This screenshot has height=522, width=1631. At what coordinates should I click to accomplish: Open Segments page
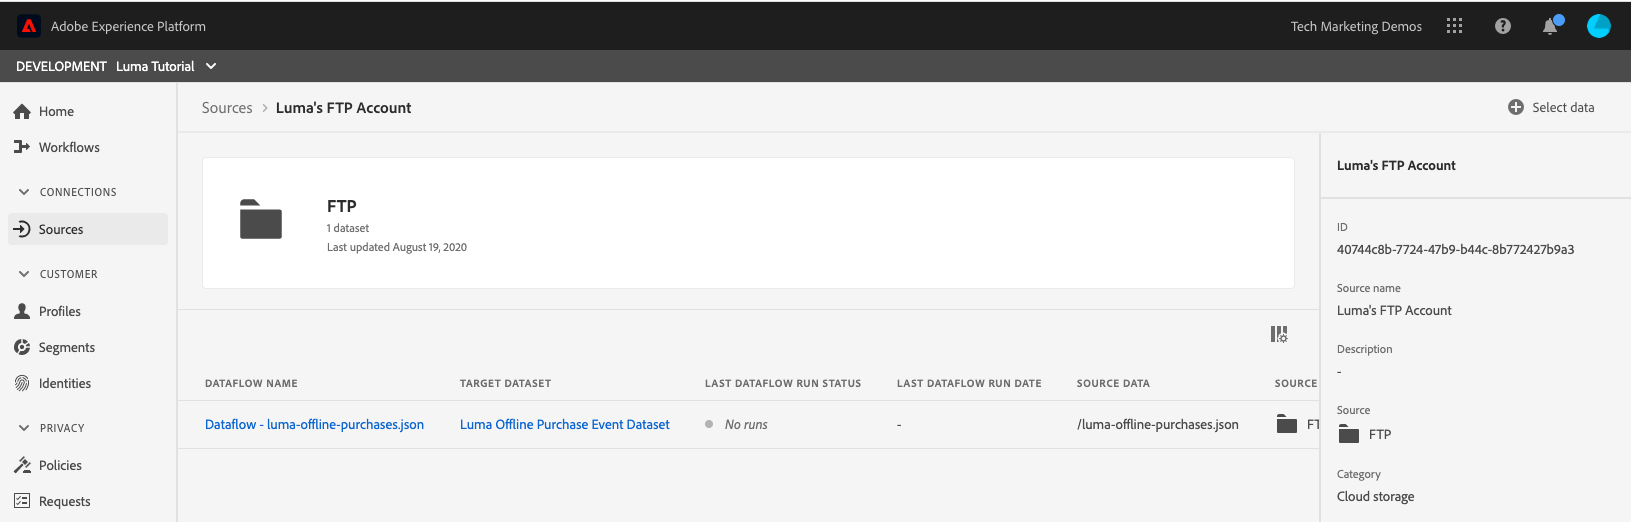tap(67, 347)
